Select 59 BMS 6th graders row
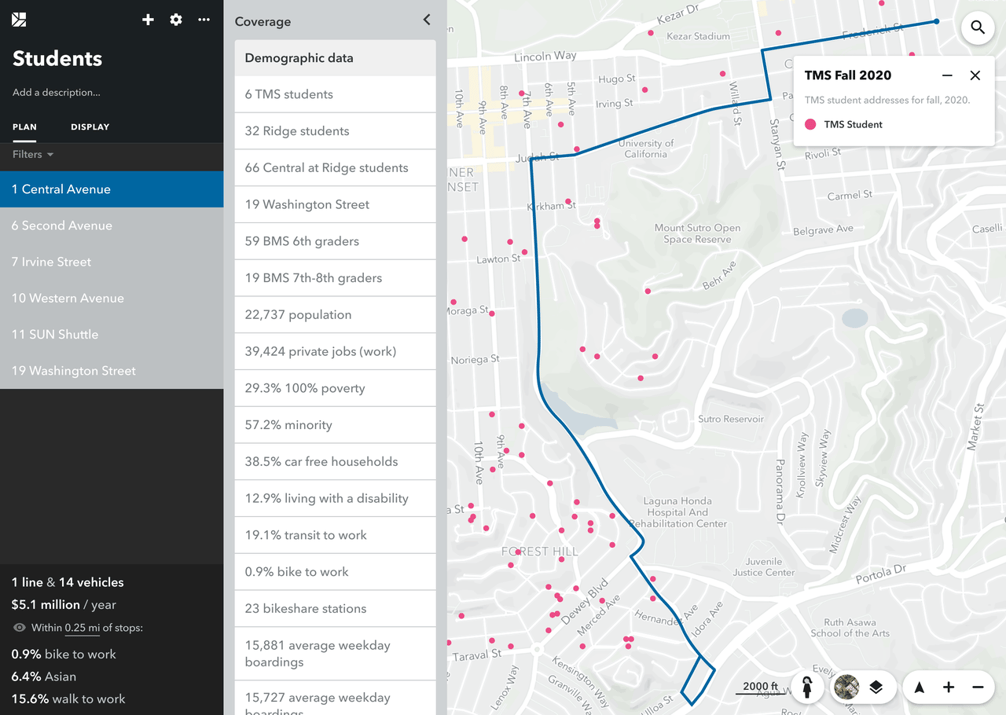Screen dimensions: 1006x715 [335, 241]
